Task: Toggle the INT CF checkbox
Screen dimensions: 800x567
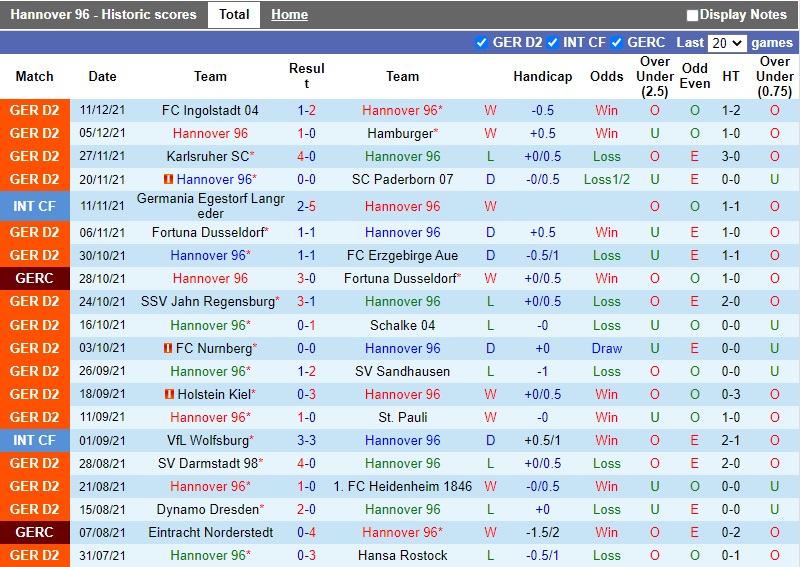Action: click(x=552, y=42)
